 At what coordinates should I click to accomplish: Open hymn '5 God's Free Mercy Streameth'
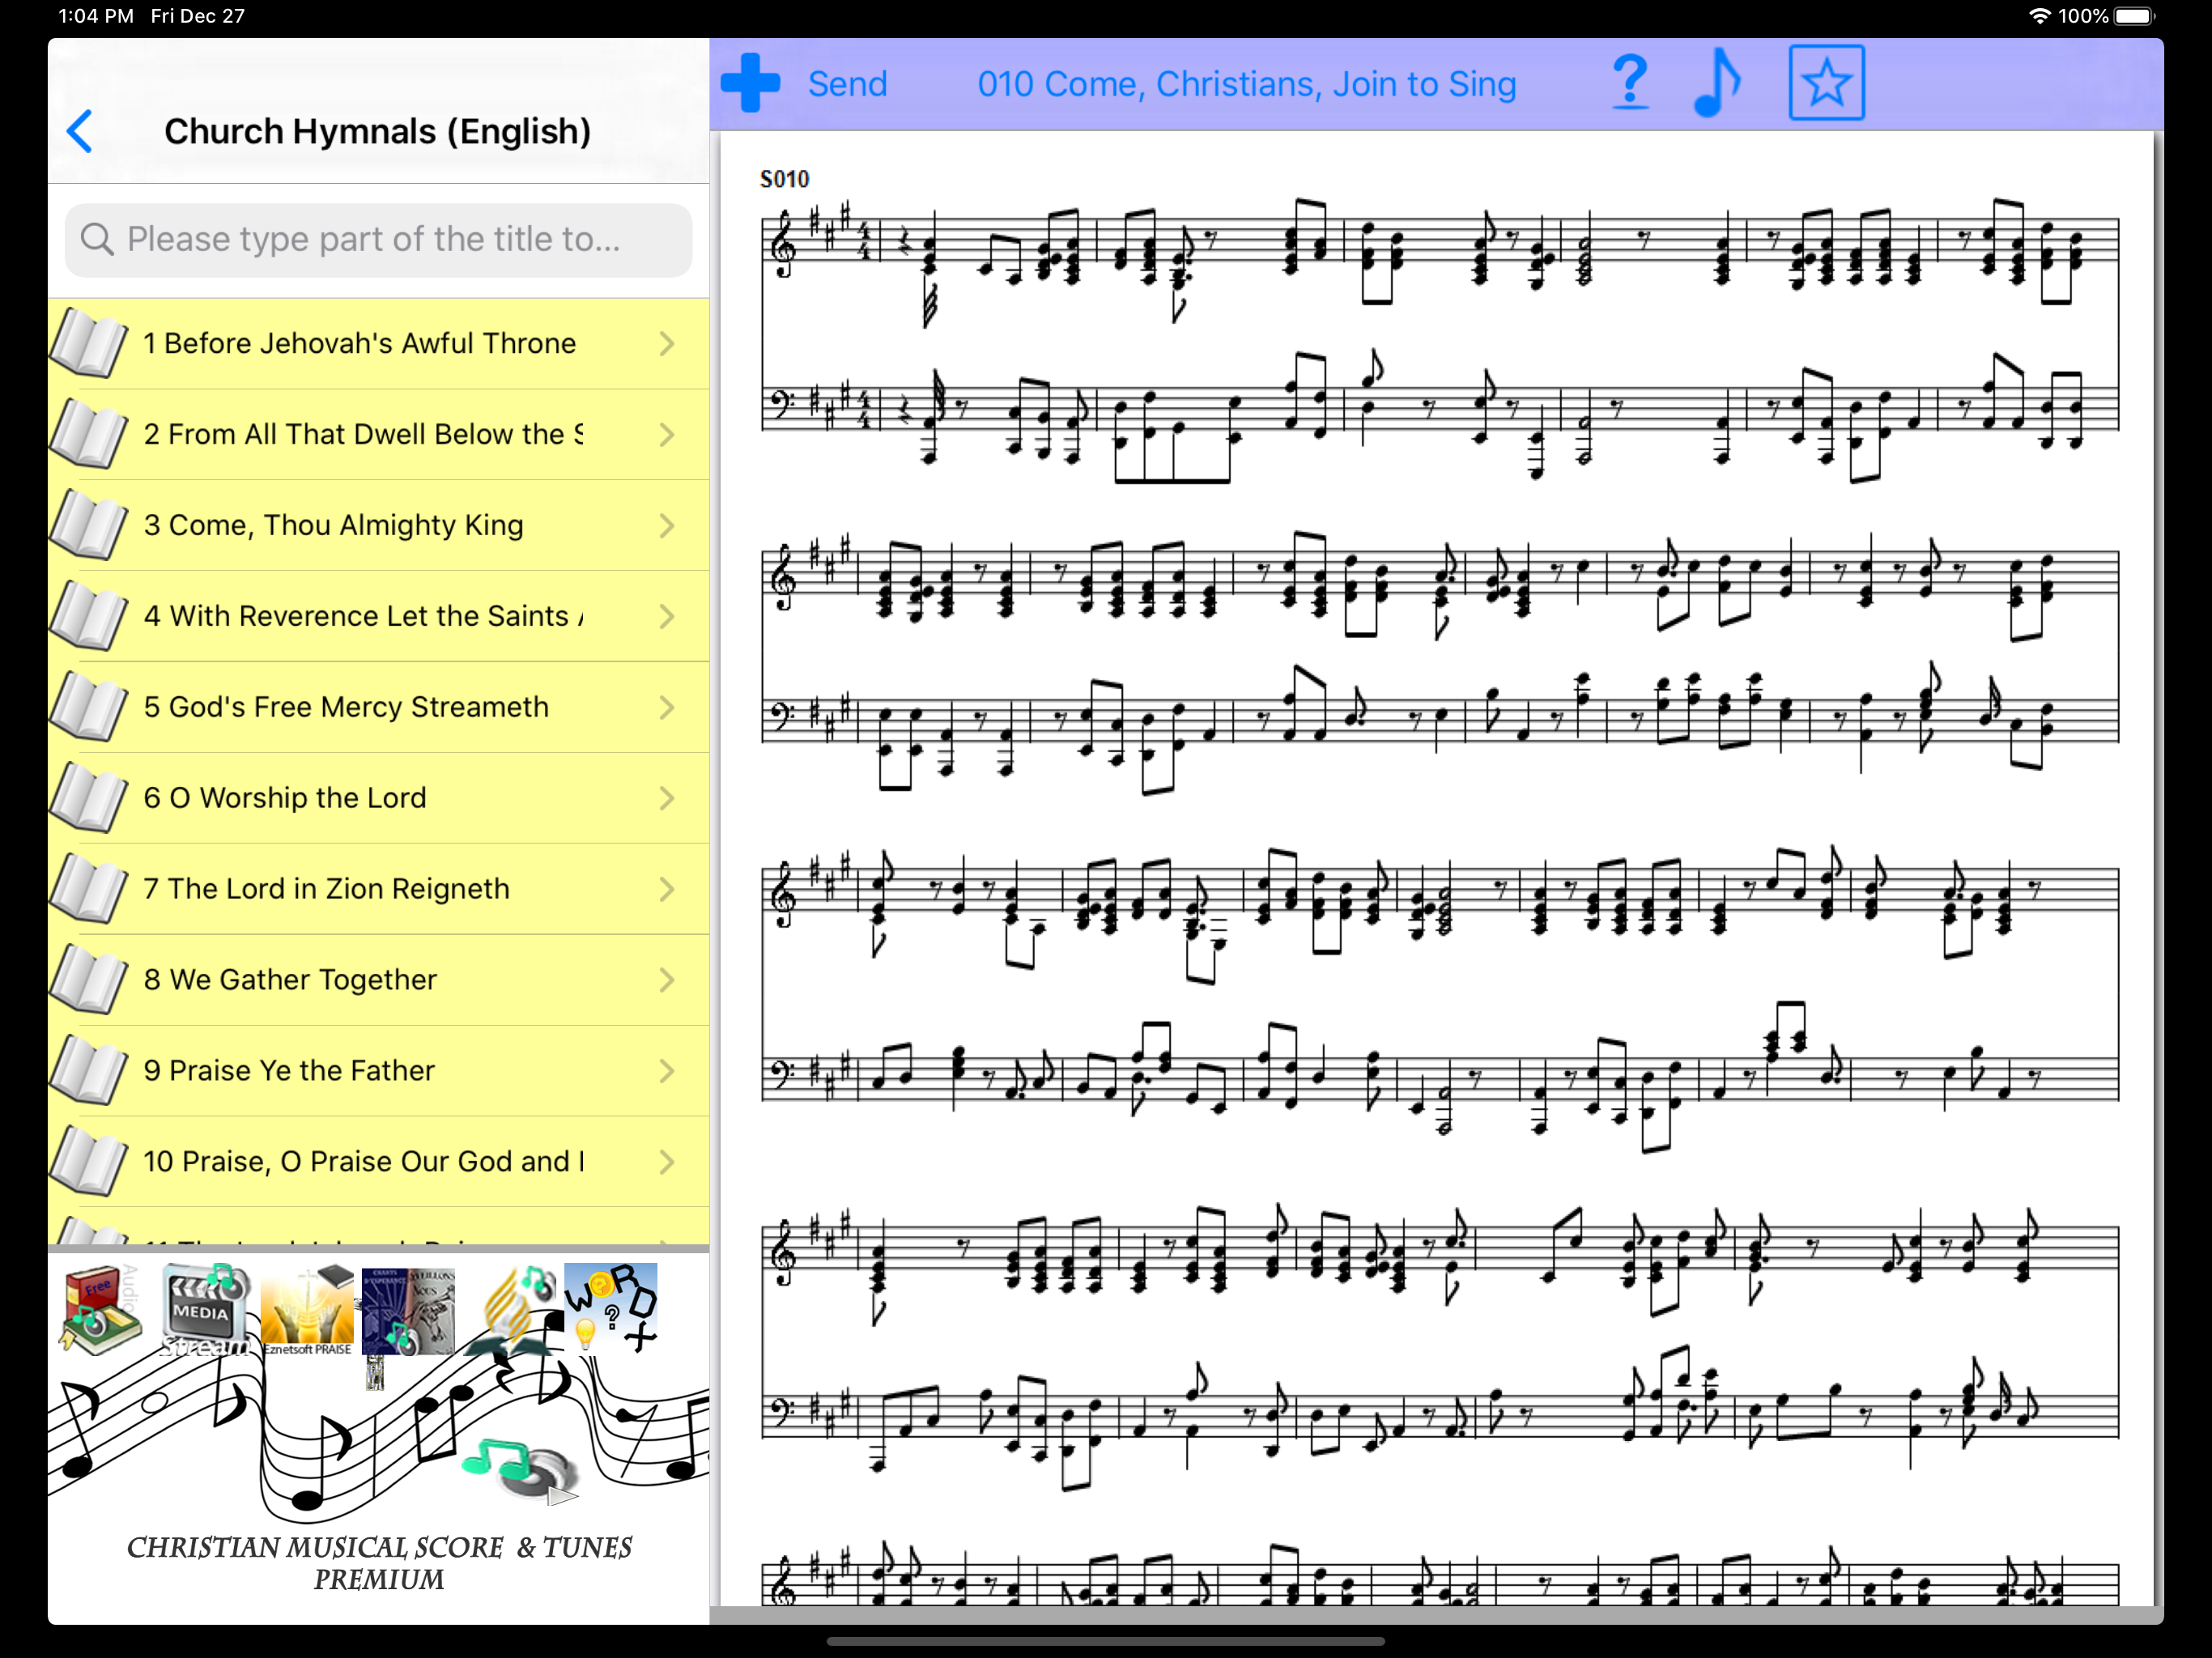[379, 708]
